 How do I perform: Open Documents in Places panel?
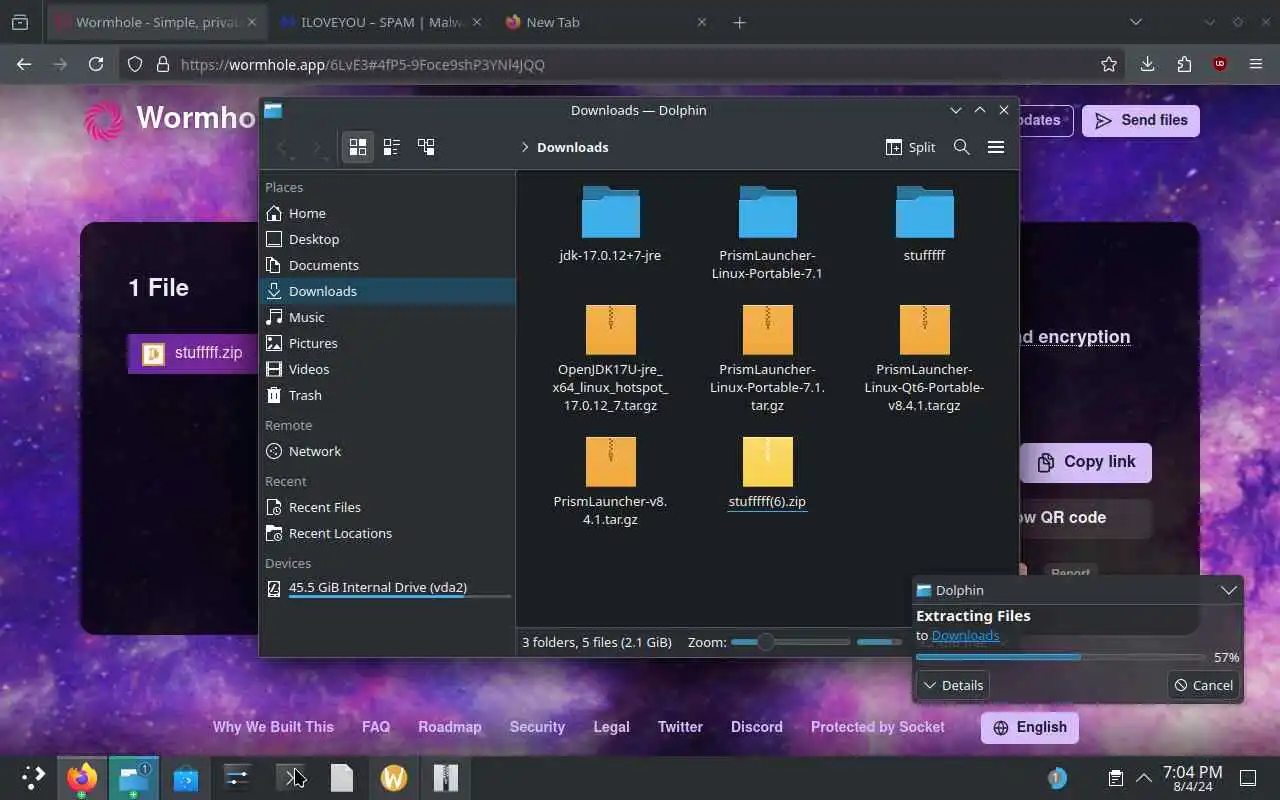(x=388, y=265)
